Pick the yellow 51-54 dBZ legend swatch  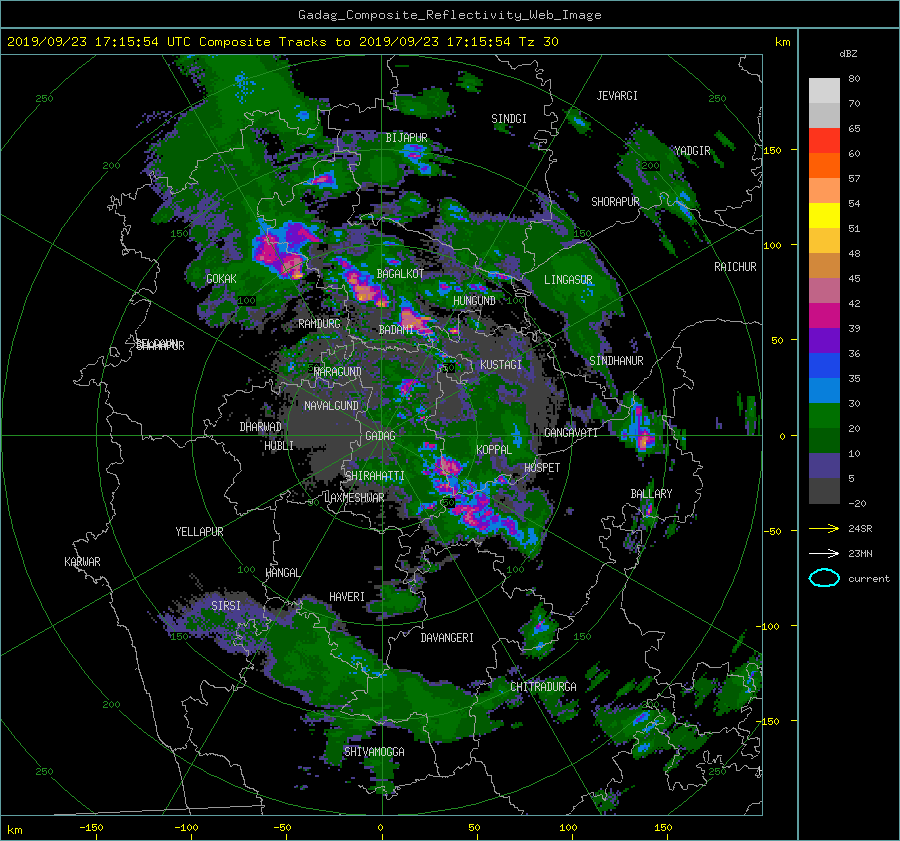[x=824, y=216]
